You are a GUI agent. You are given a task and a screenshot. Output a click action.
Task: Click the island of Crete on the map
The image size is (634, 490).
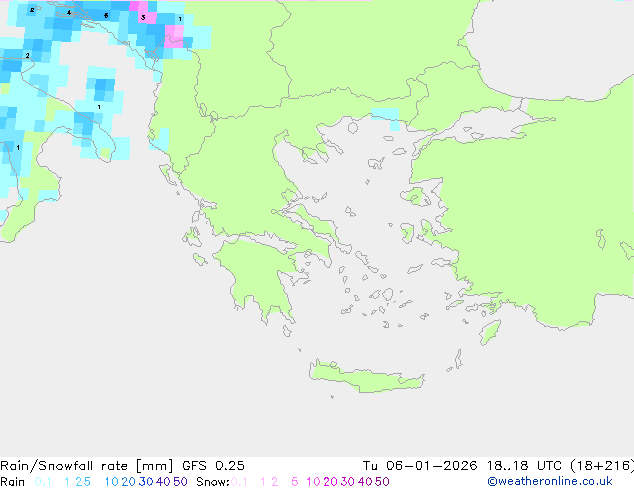[x=366, y=378]
